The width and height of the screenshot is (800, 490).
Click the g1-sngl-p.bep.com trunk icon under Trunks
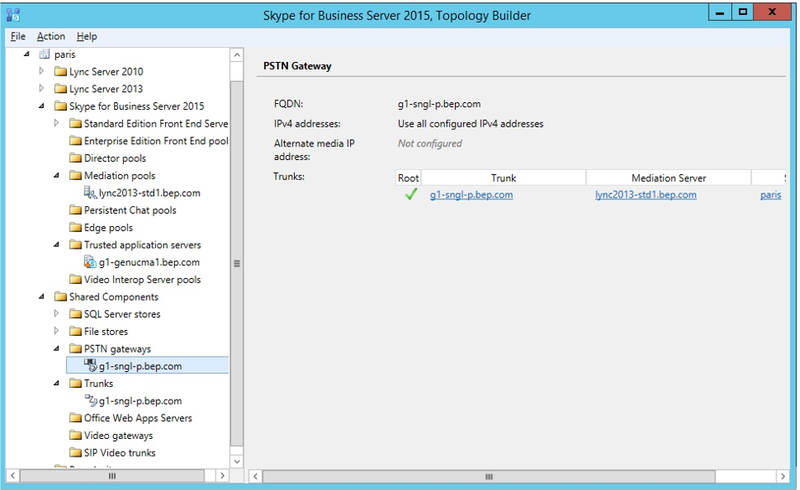pos(90,400)
